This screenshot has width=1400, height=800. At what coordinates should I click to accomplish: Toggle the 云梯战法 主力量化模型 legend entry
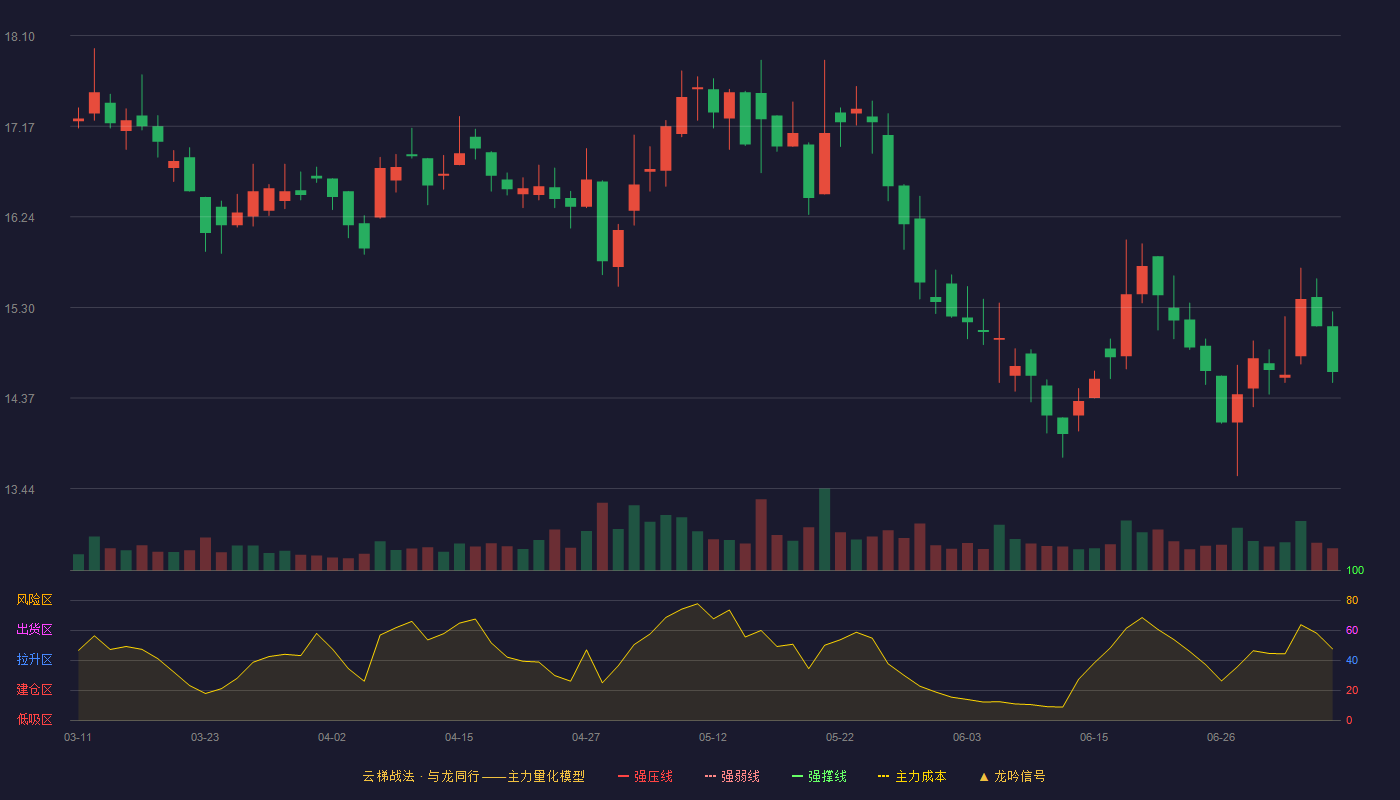coord(473,776)
